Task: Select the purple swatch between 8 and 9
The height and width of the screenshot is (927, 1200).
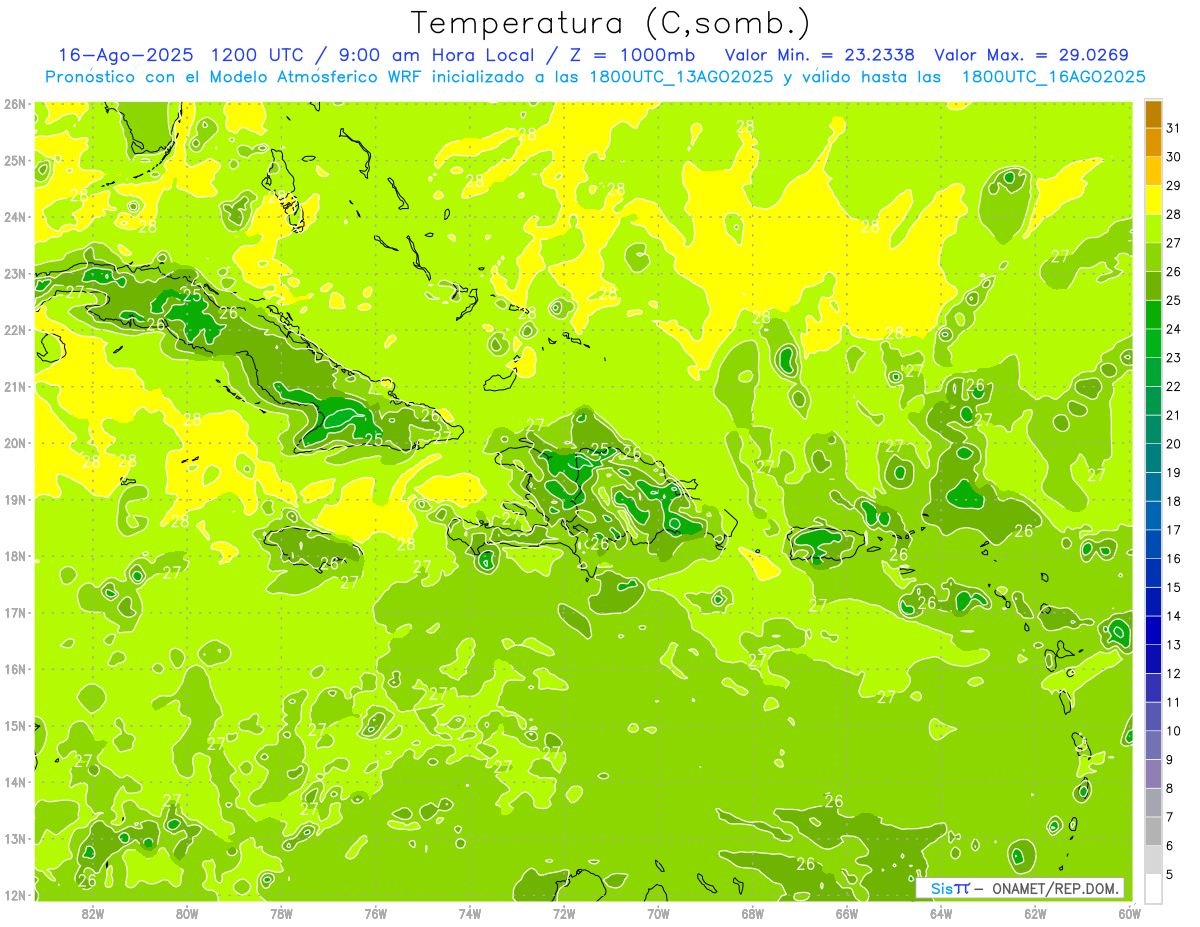Action: click(1153, 773)
